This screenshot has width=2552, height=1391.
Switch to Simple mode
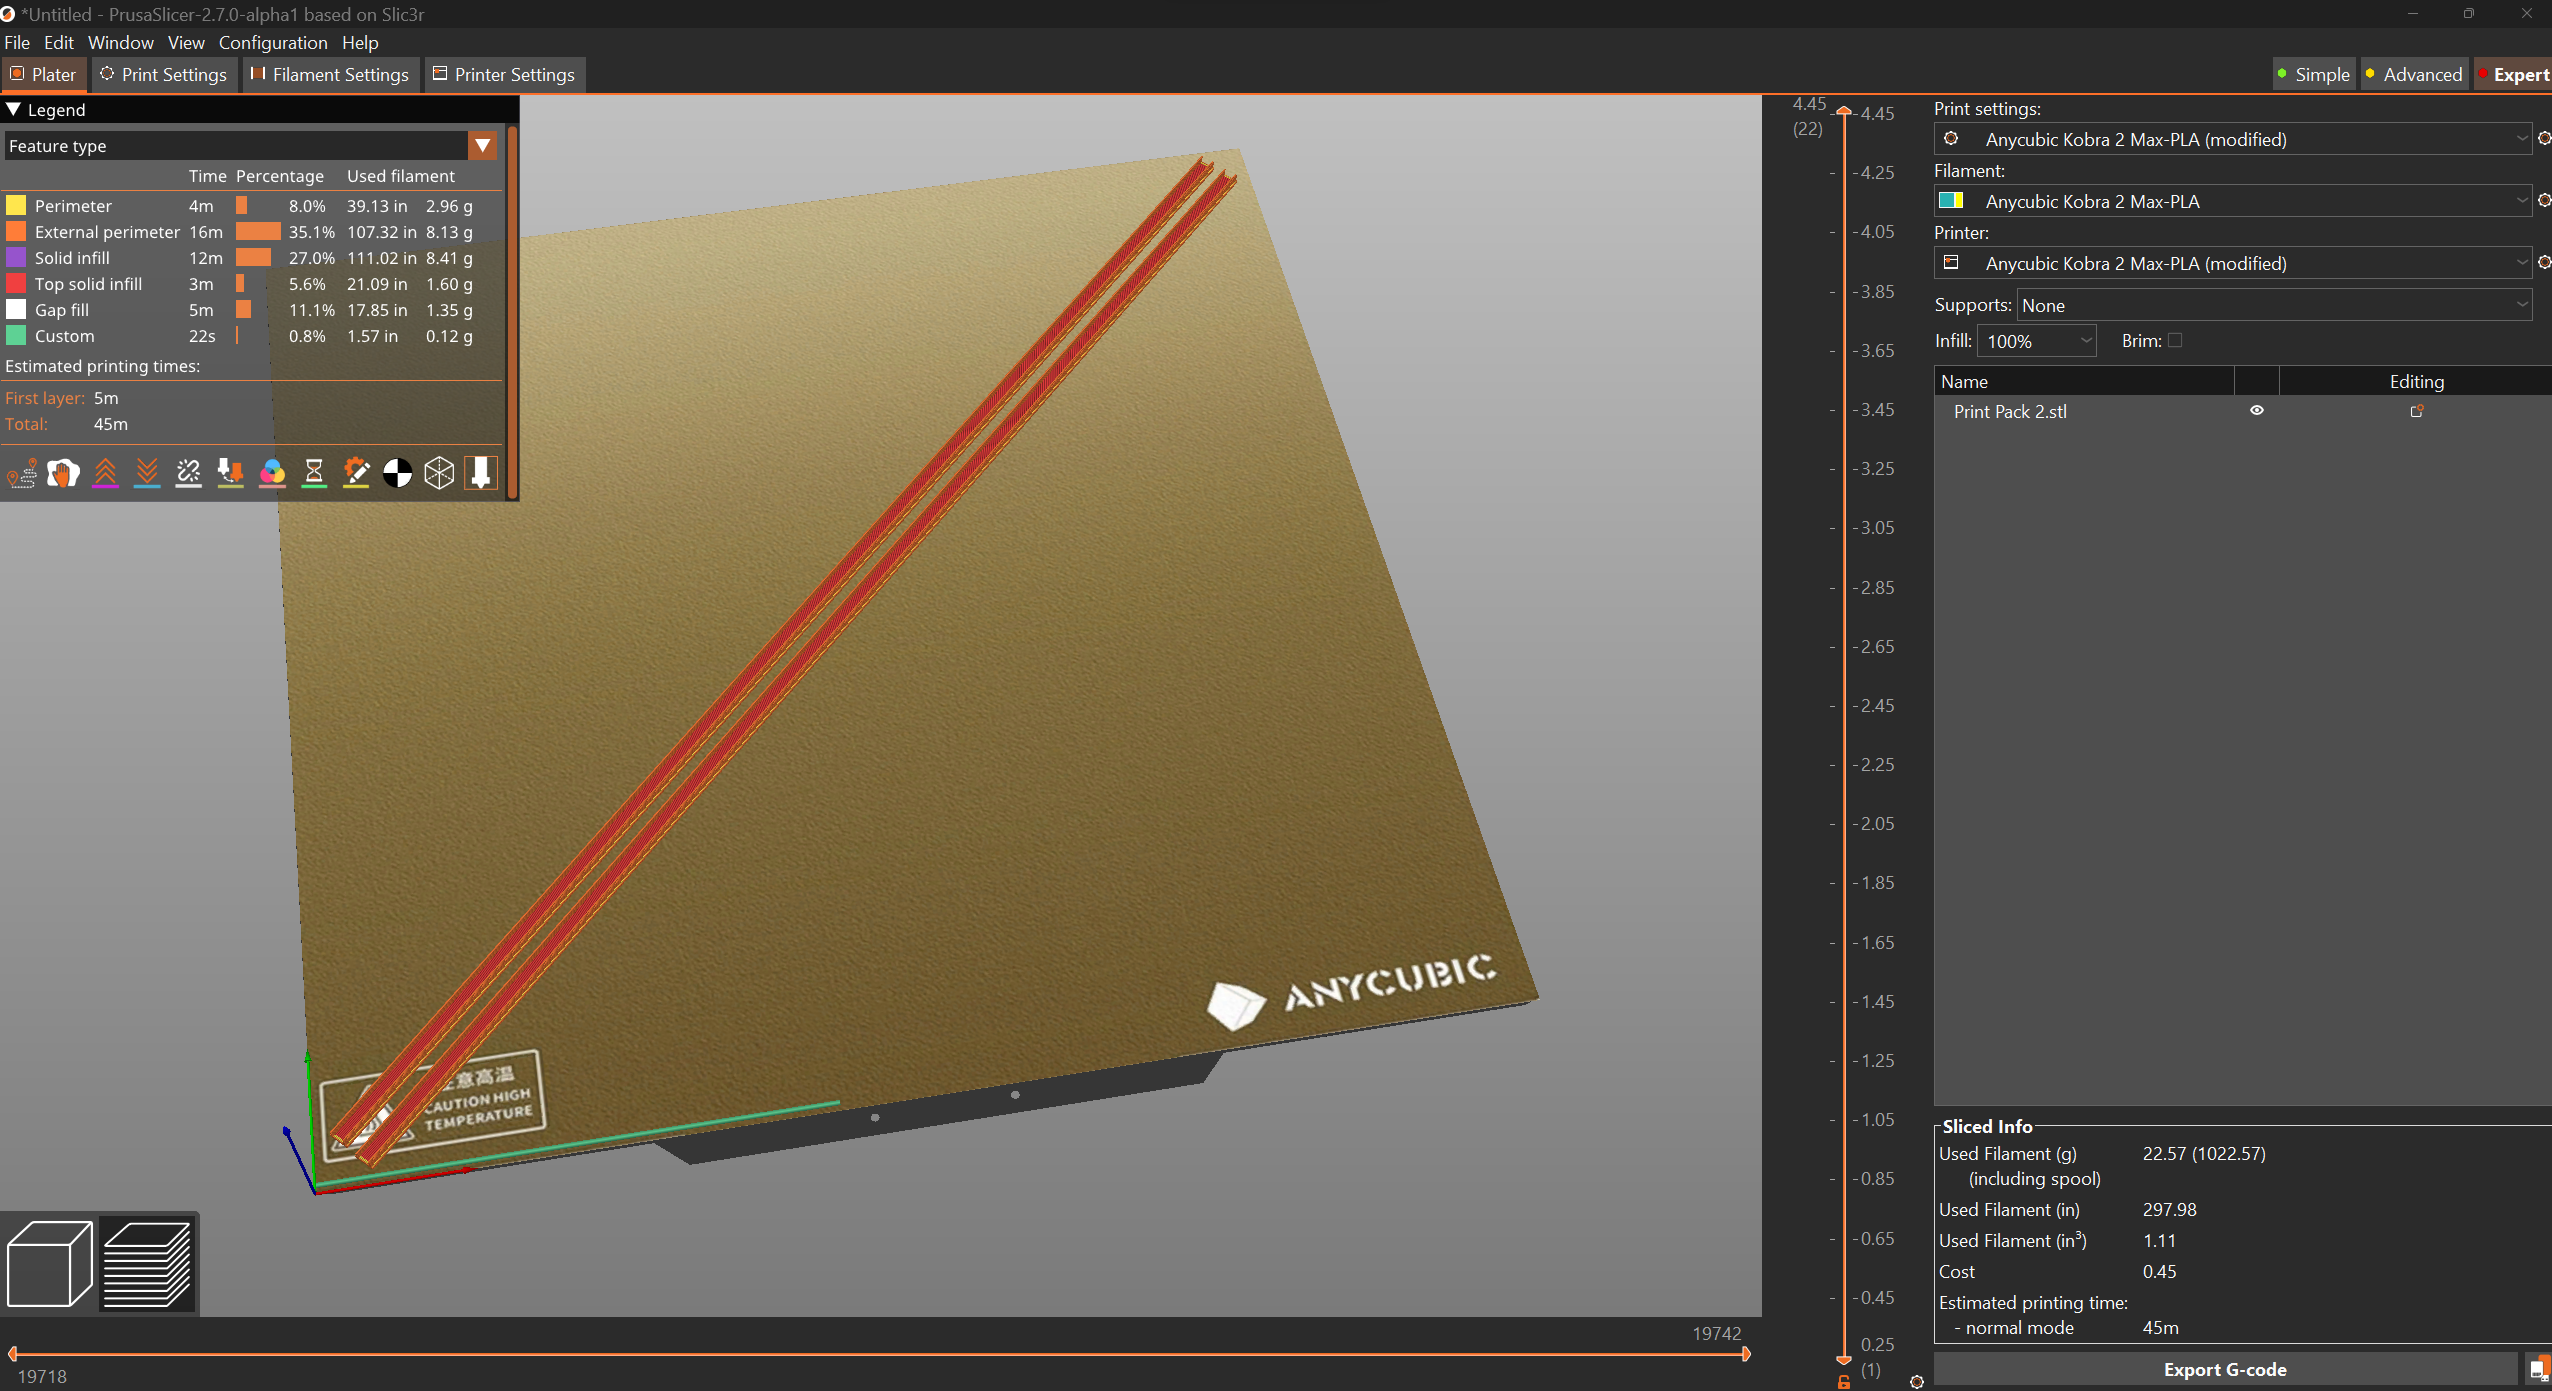tap(2313, 75)
